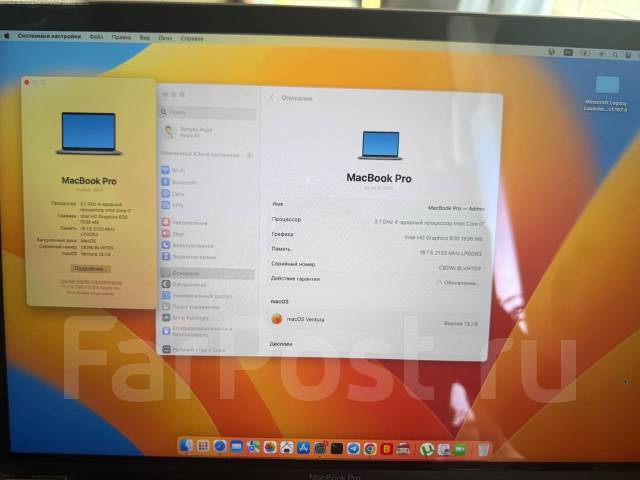Select Основные in the sidebar
The width and height of the screenshot is (640, 480).
pyautogui.click(x=208, y=273)
